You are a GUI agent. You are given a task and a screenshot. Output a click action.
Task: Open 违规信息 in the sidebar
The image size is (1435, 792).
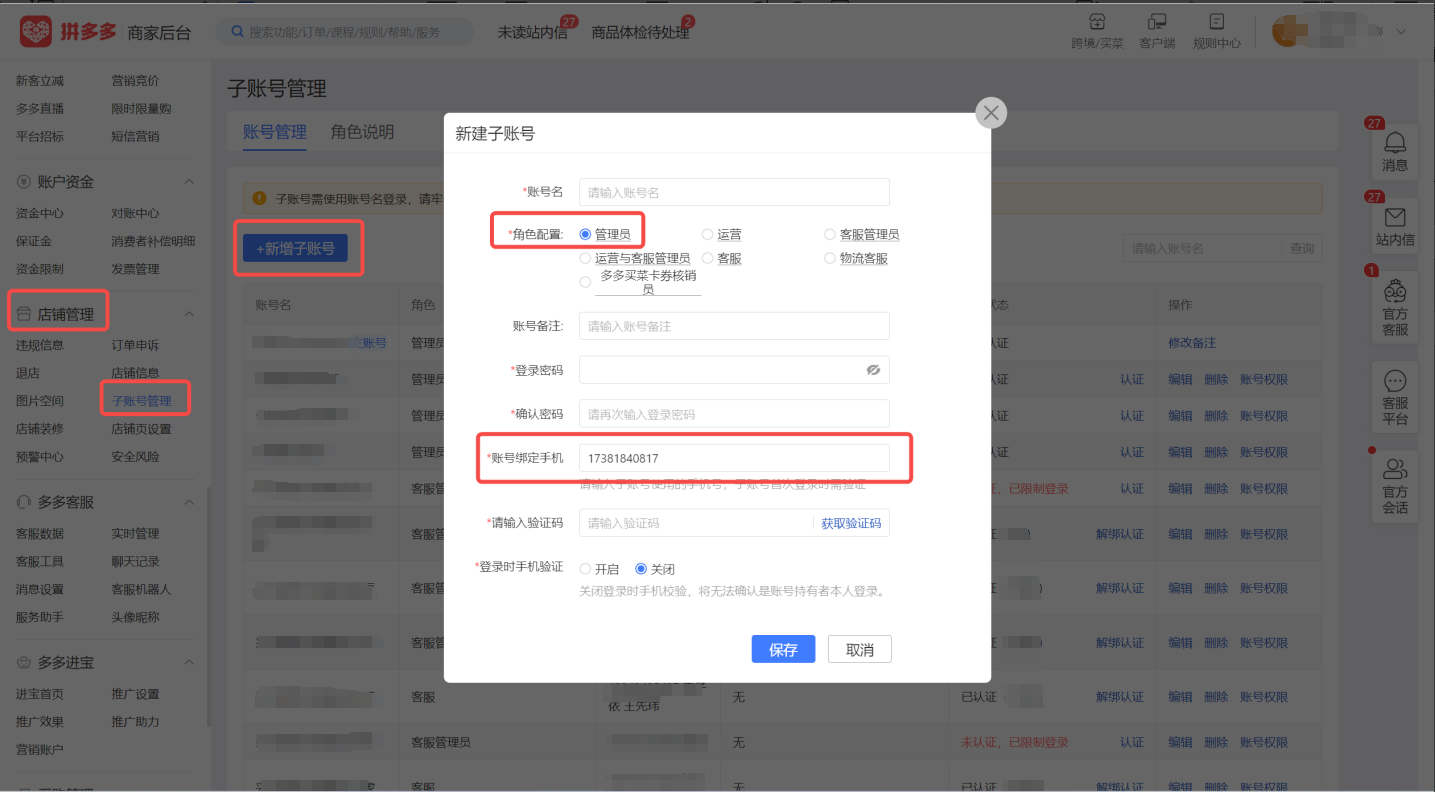[40, 345]
